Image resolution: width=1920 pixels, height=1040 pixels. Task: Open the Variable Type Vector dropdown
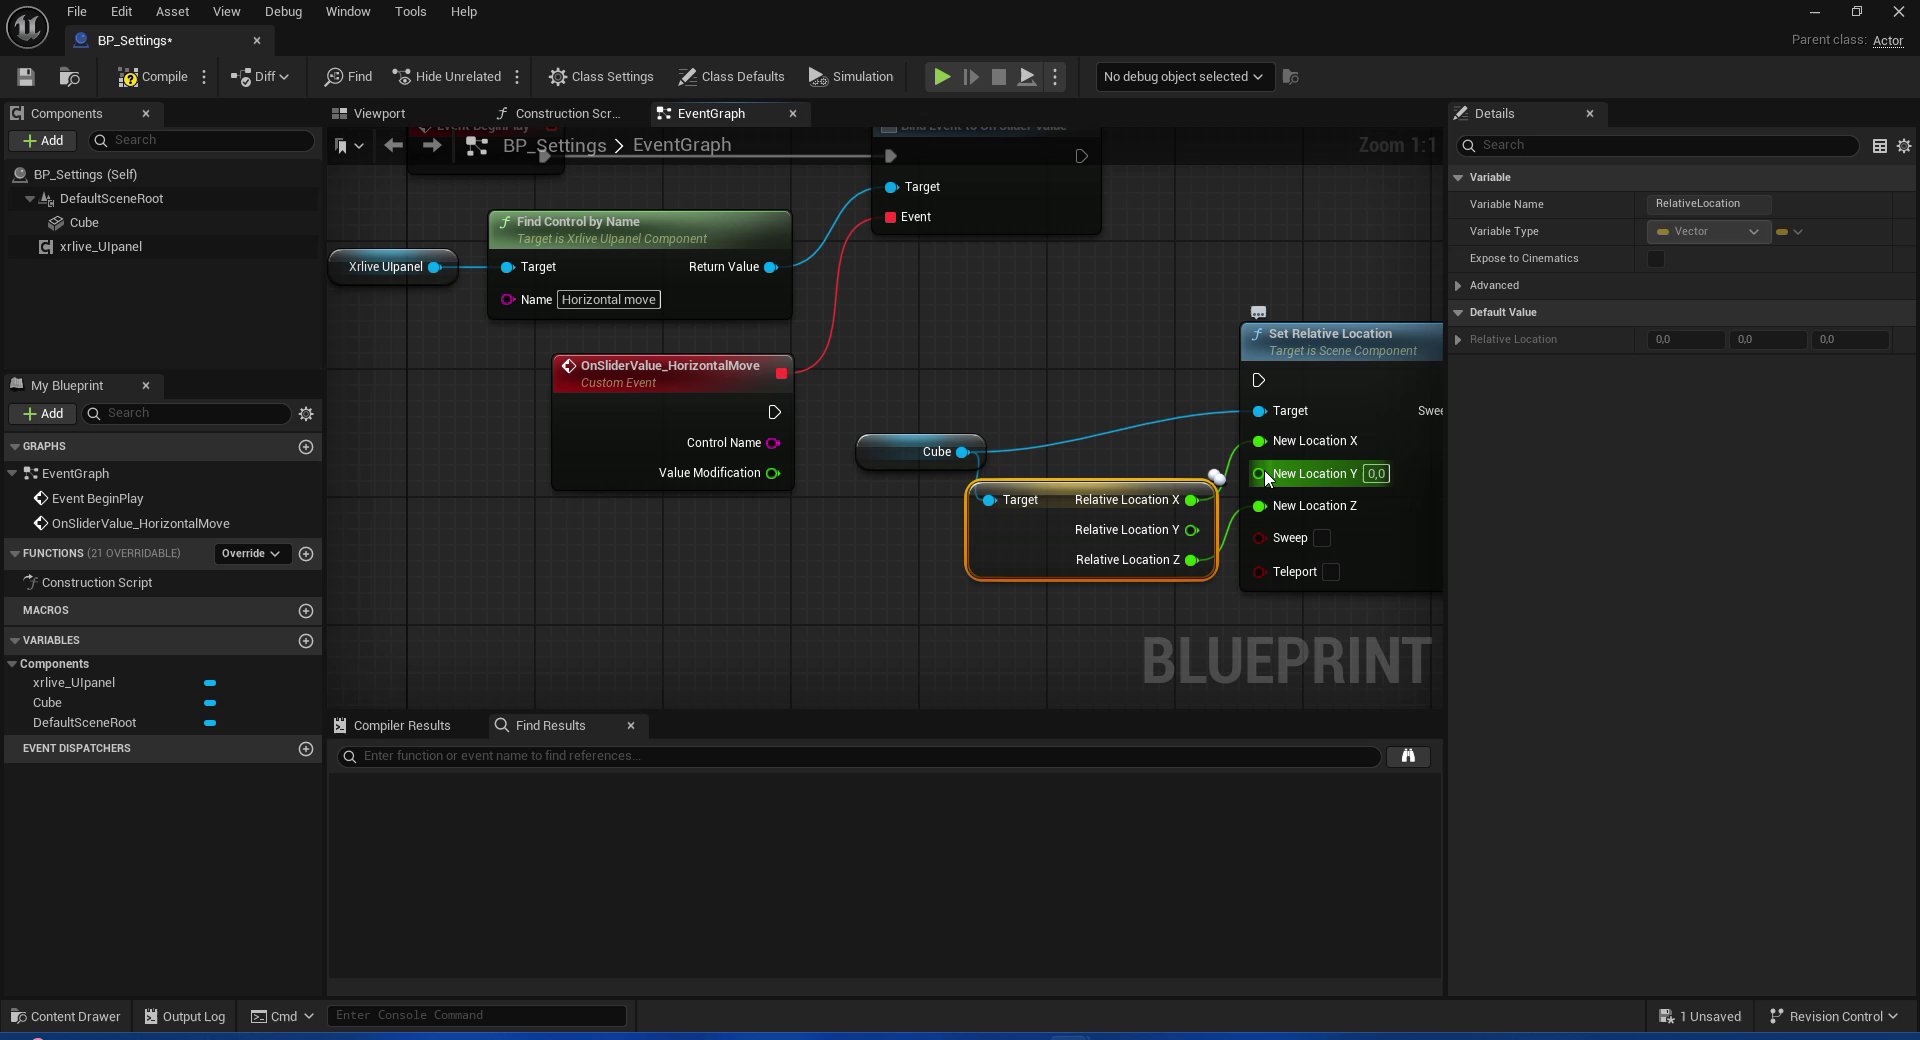[x=1708, y=232]
